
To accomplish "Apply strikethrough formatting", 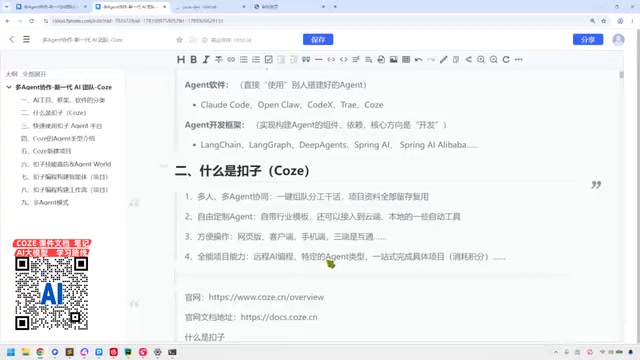I will pos(219,60).
